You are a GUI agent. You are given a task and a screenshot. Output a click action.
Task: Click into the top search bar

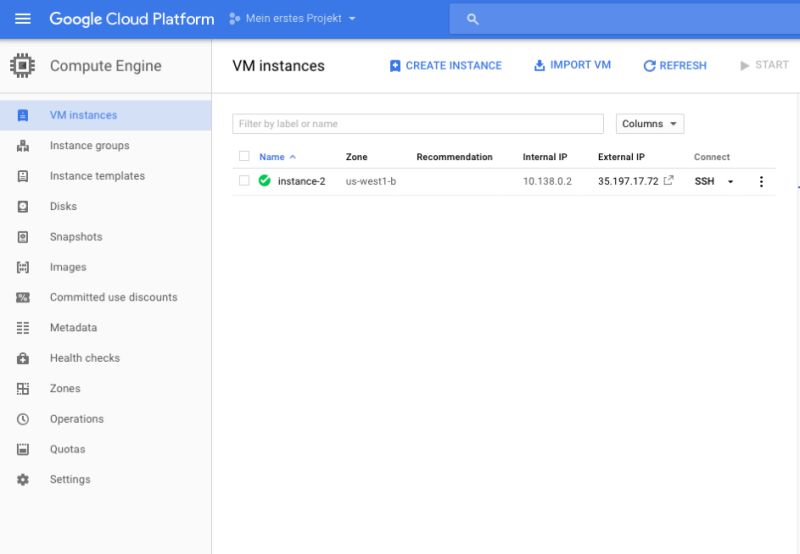pos(624,19)
